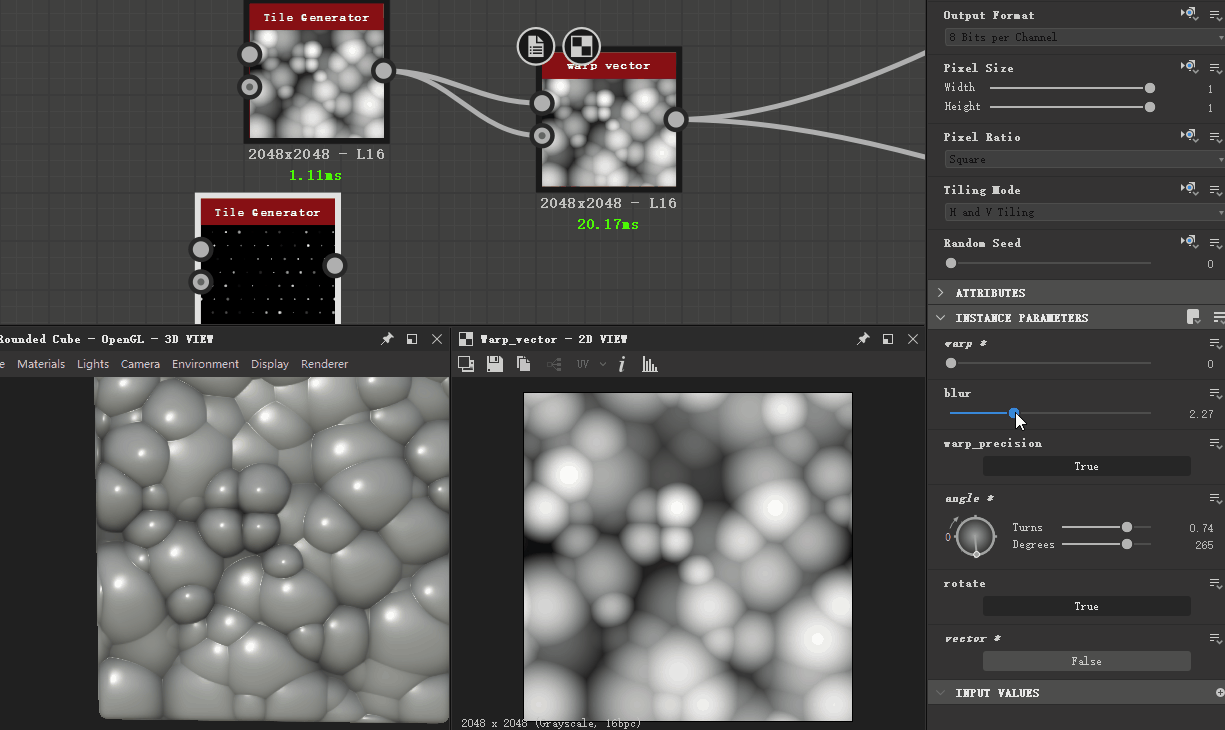Screen dimensions: 1225x730
Task: Open Output Format options menu icon
Action: 1215,15
